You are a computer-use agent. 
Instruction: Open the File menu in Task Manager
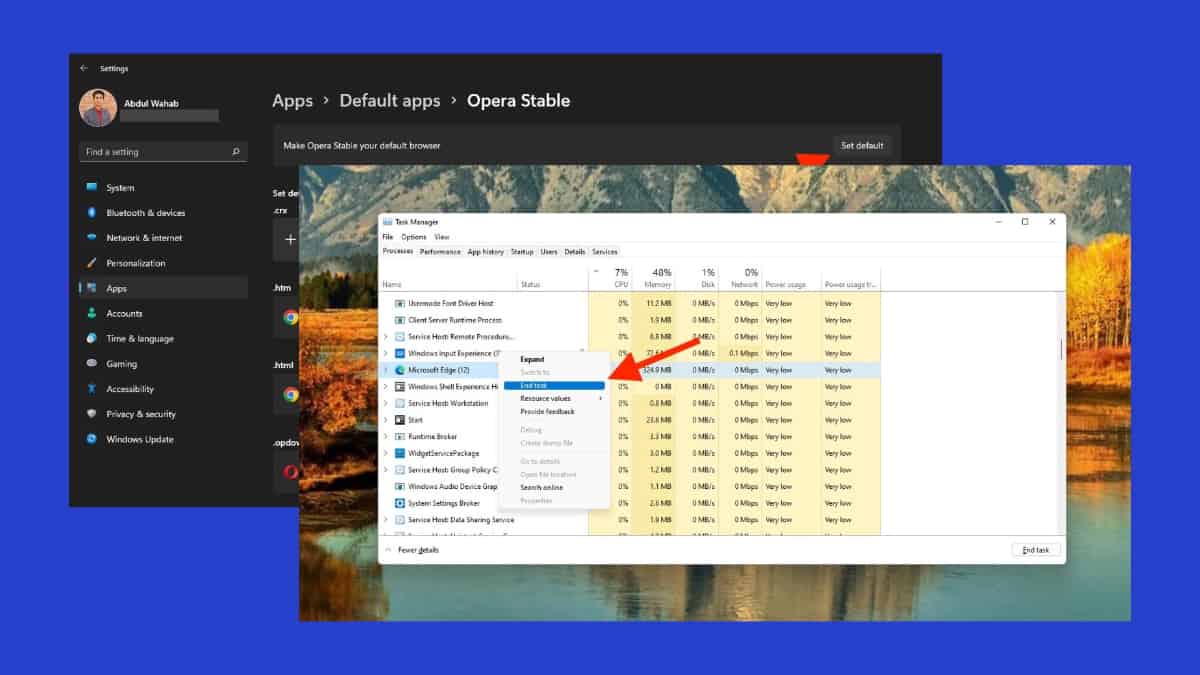coord(387,237)
